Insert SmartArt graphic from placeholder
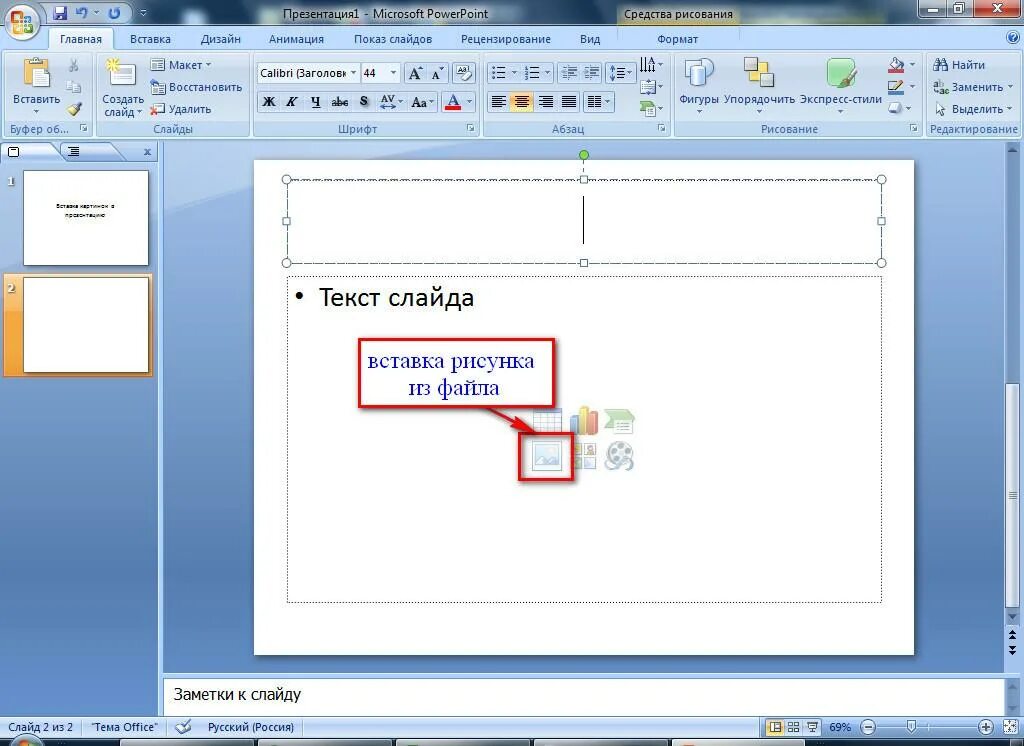 click(619, 421)
